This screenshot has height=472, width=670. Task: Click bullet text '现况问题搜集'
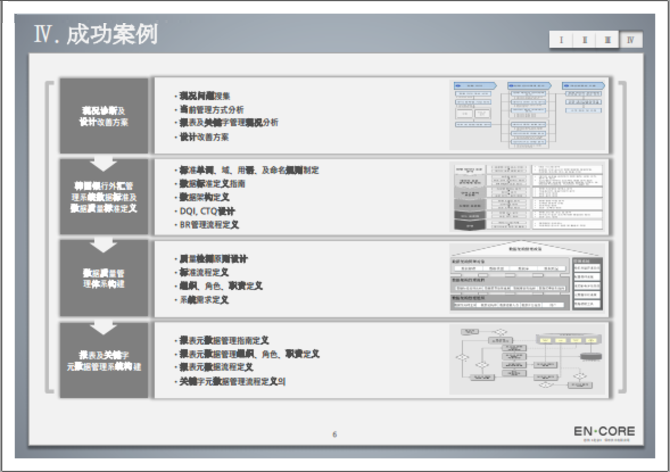point(205,96)
